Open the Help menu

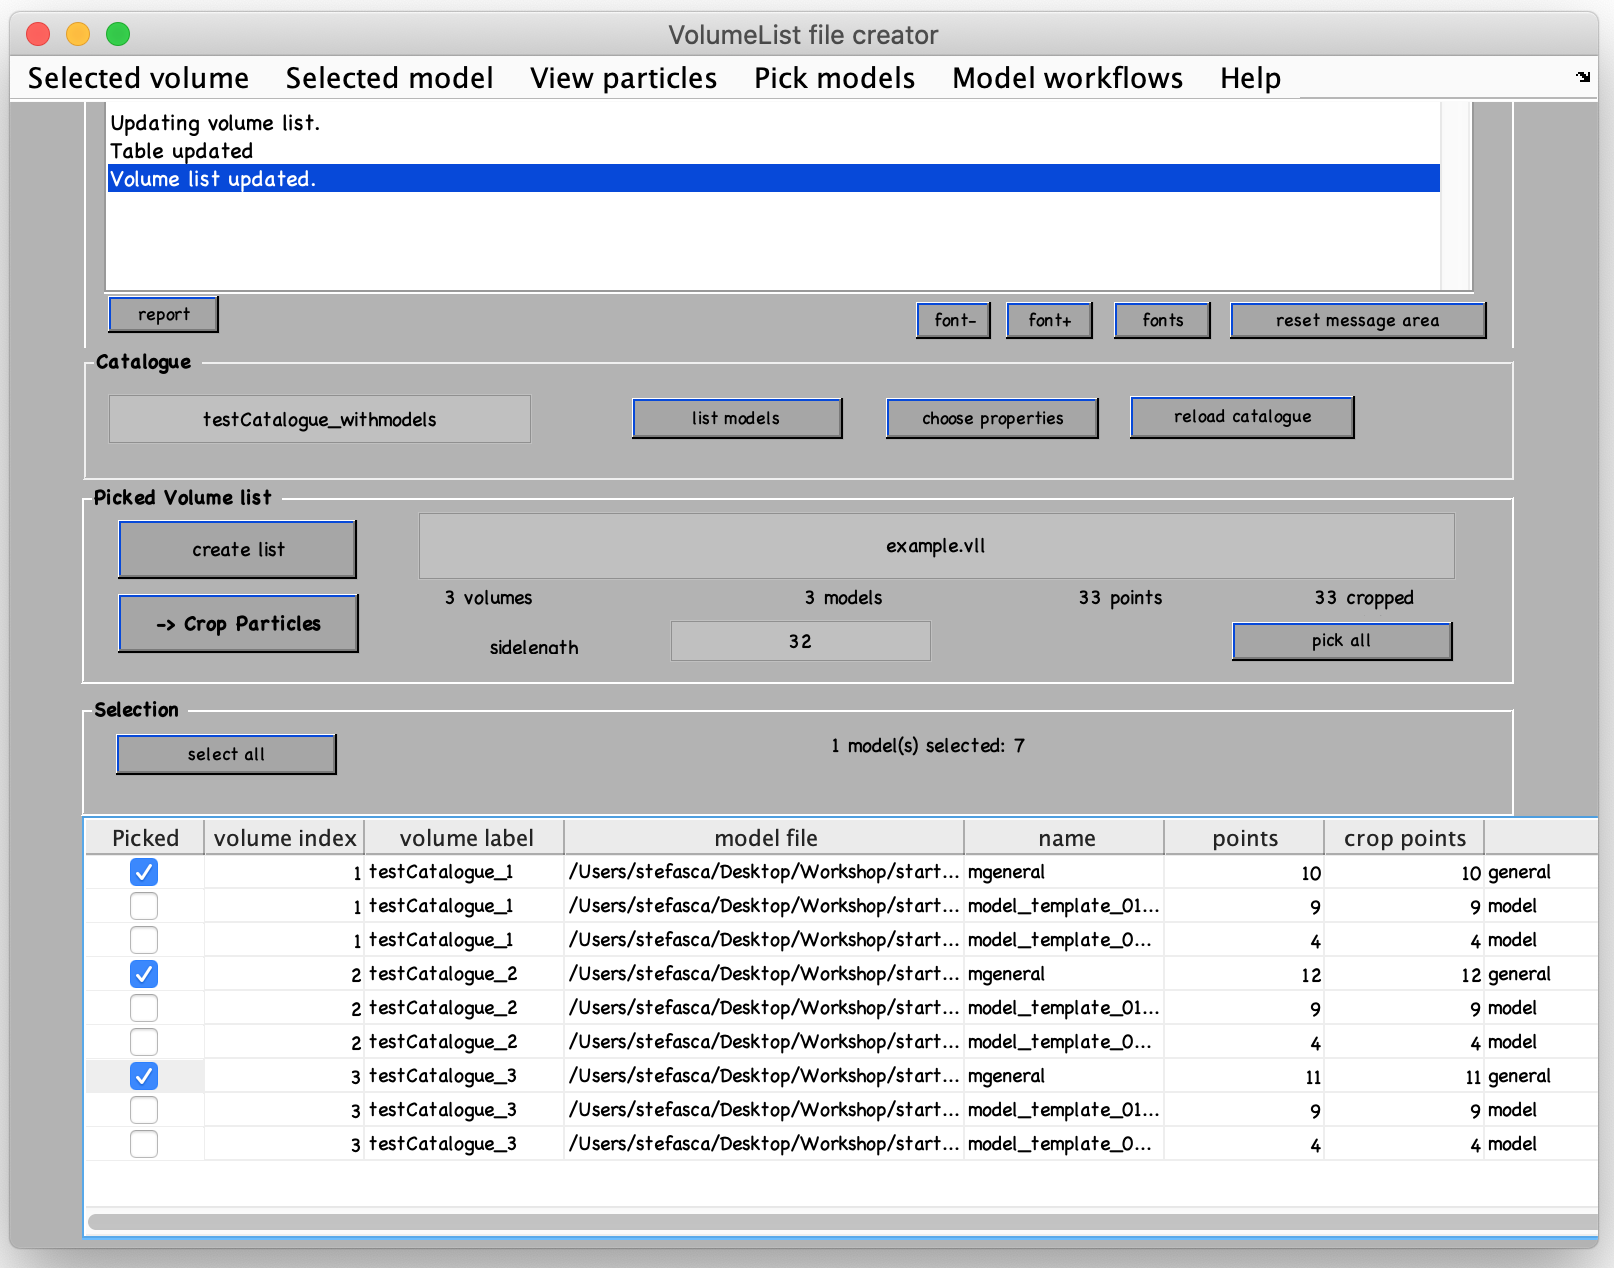coord(1250,78)
